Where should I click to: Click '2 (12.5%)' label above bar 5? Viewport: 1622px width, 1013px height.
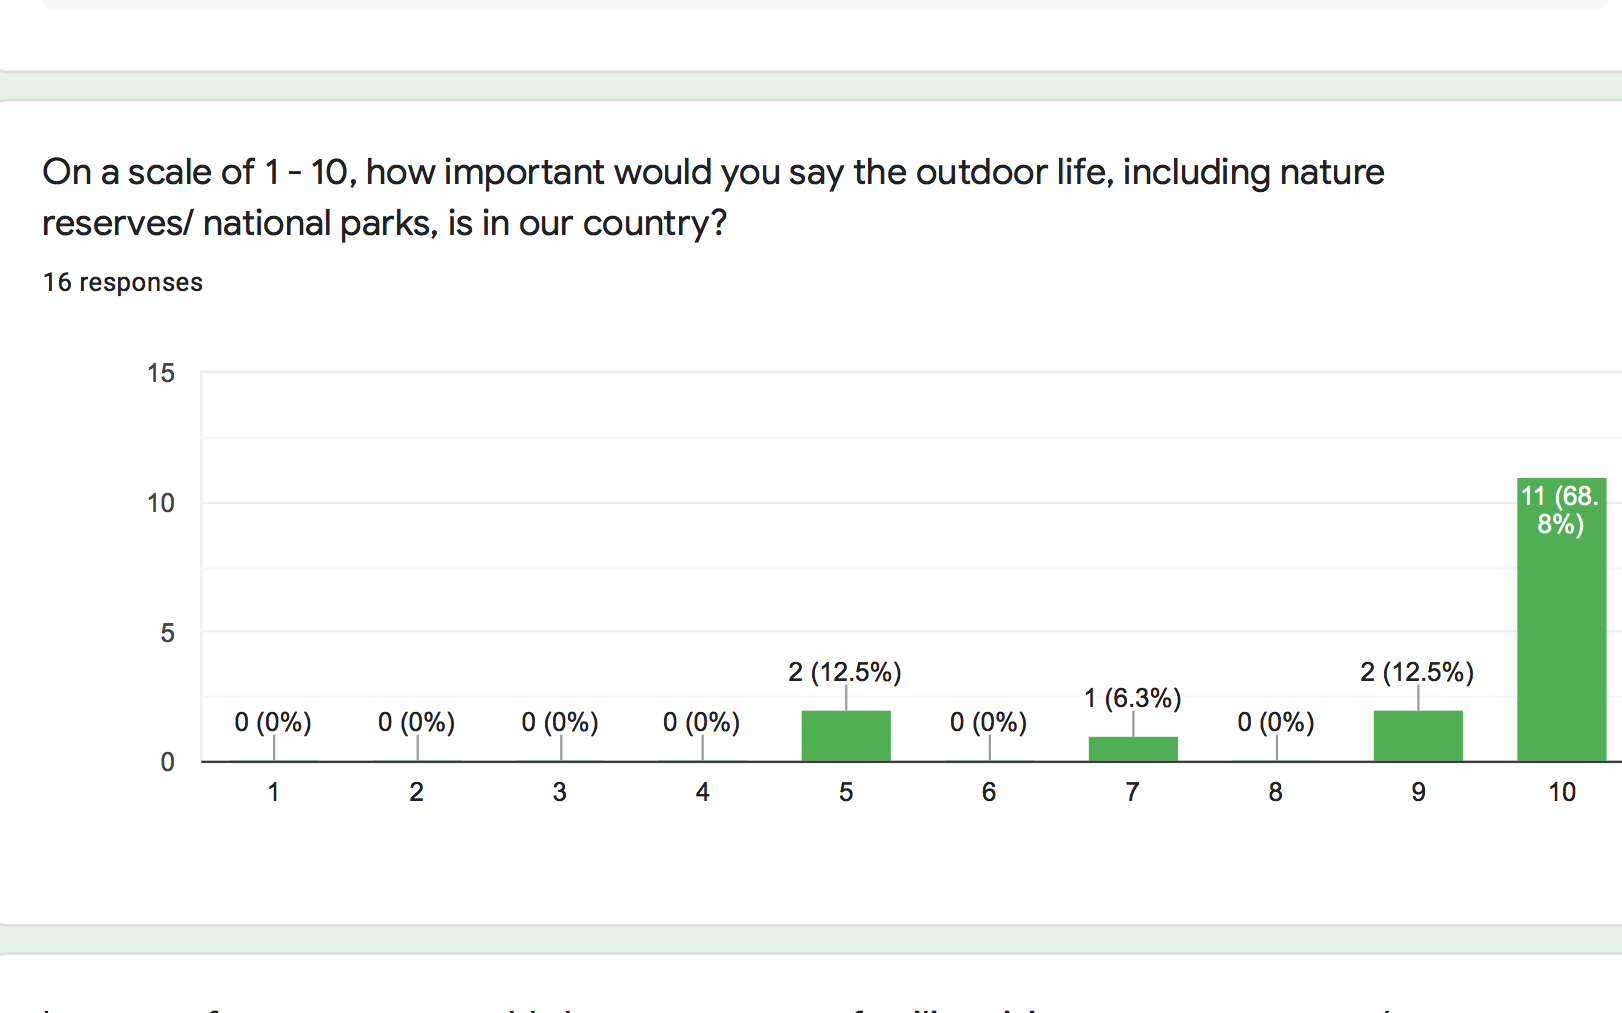(x=845, y=672)
